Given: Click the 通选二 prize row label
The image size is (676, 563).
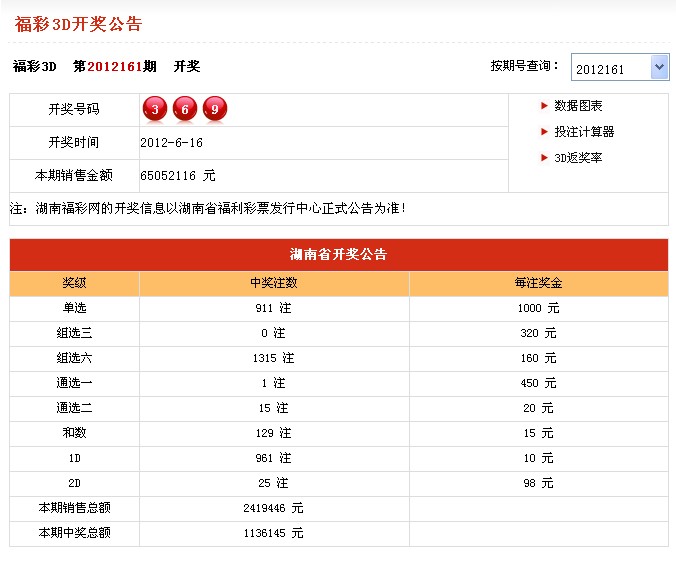Looking at the screenshot, I should click(x=74, y=408).
